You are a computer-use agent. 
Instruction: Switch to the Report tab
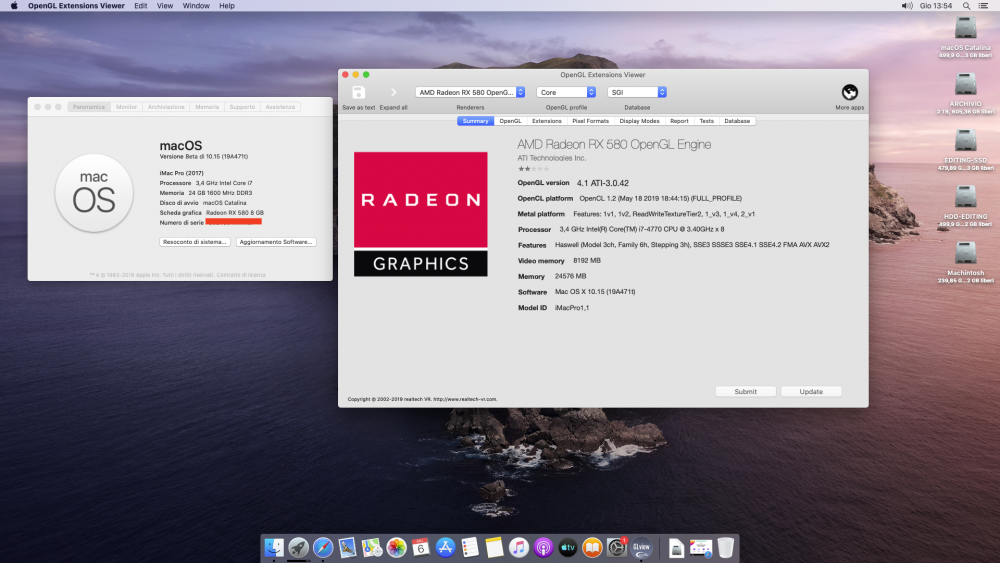click(x=679, y=121)
